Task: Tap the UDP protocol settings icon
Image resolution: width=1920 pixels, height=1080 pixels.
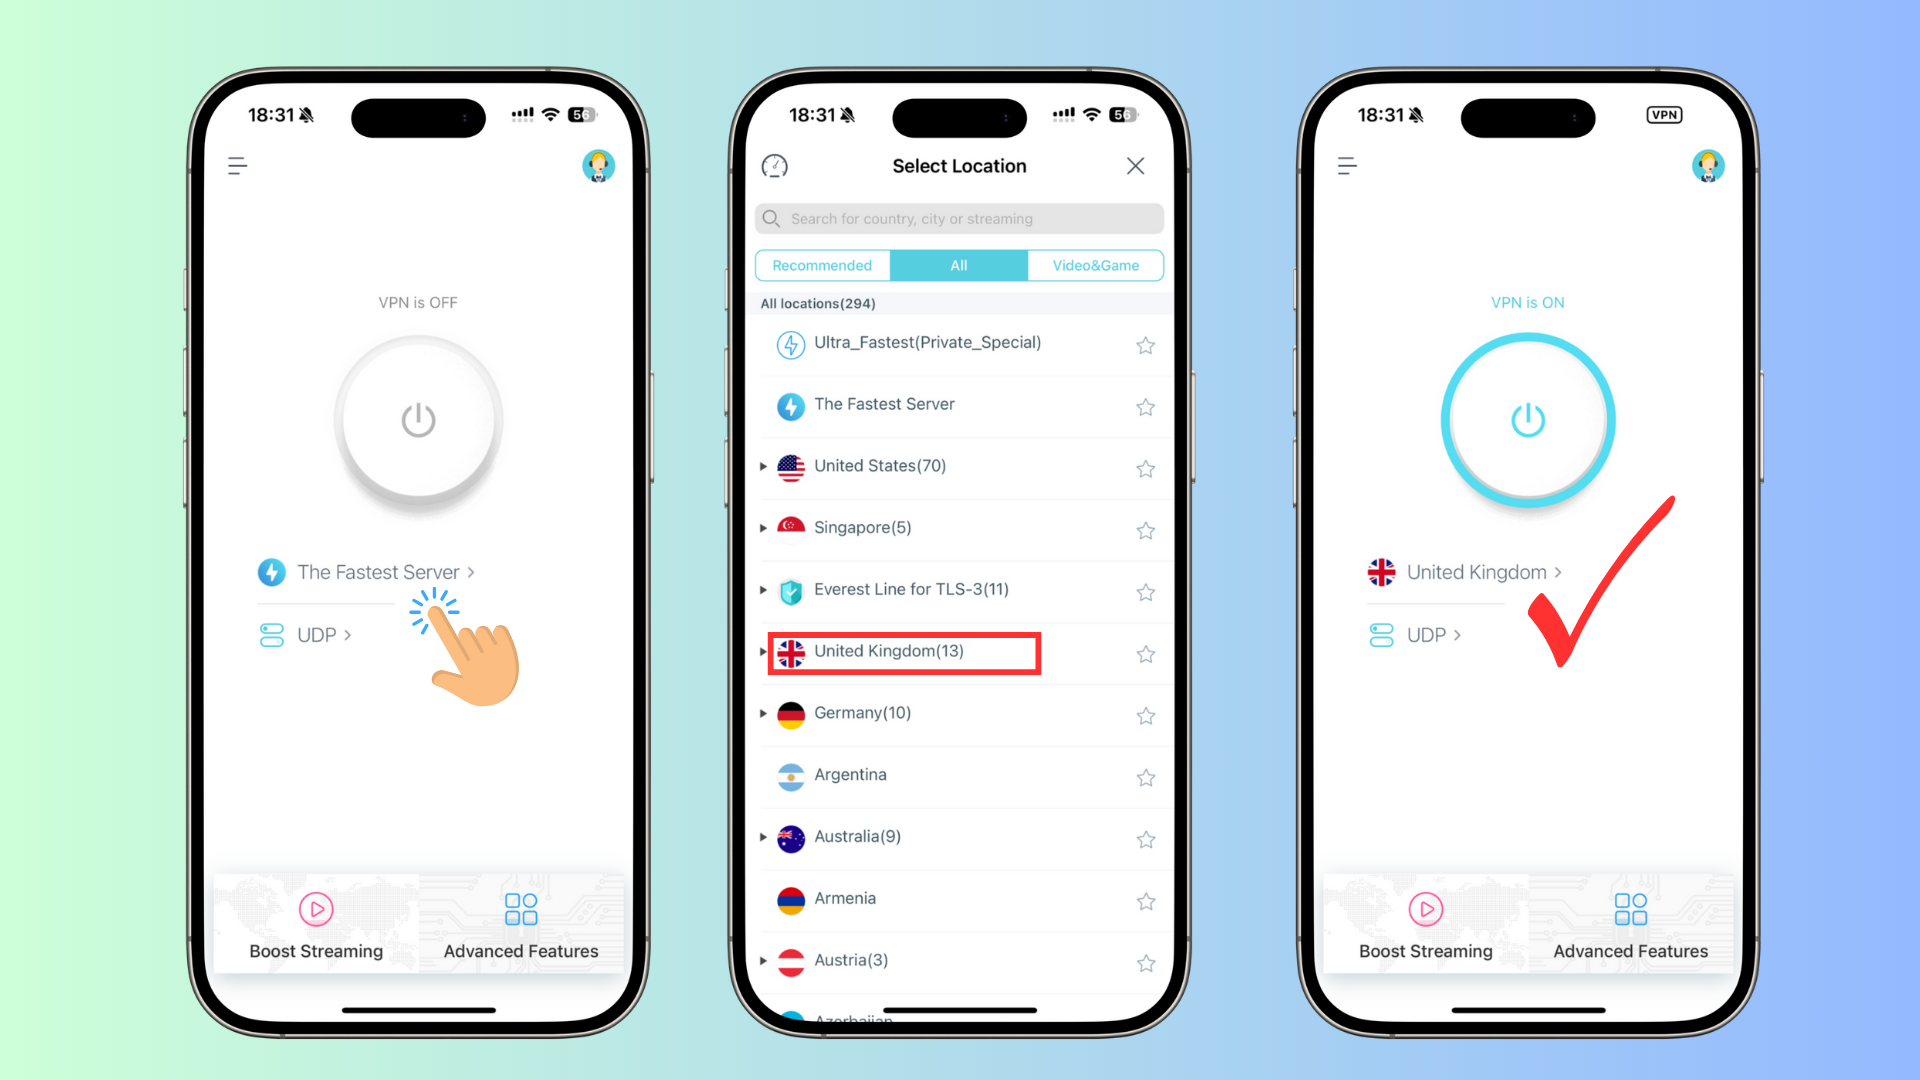Action: 272,634
